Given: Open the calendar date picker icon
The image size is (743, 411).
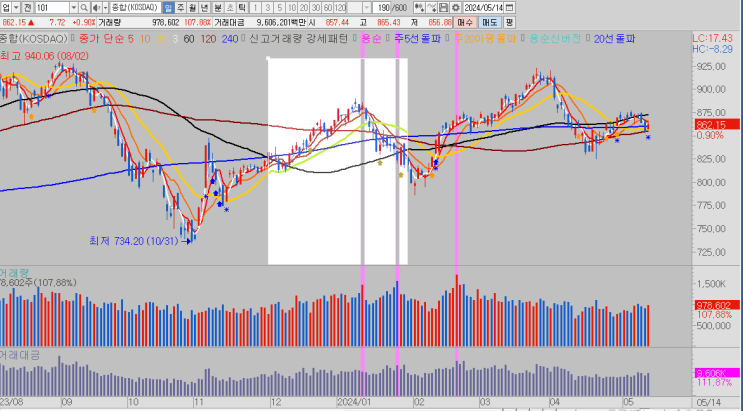Looking at the screenshot, I should point(509,8).
